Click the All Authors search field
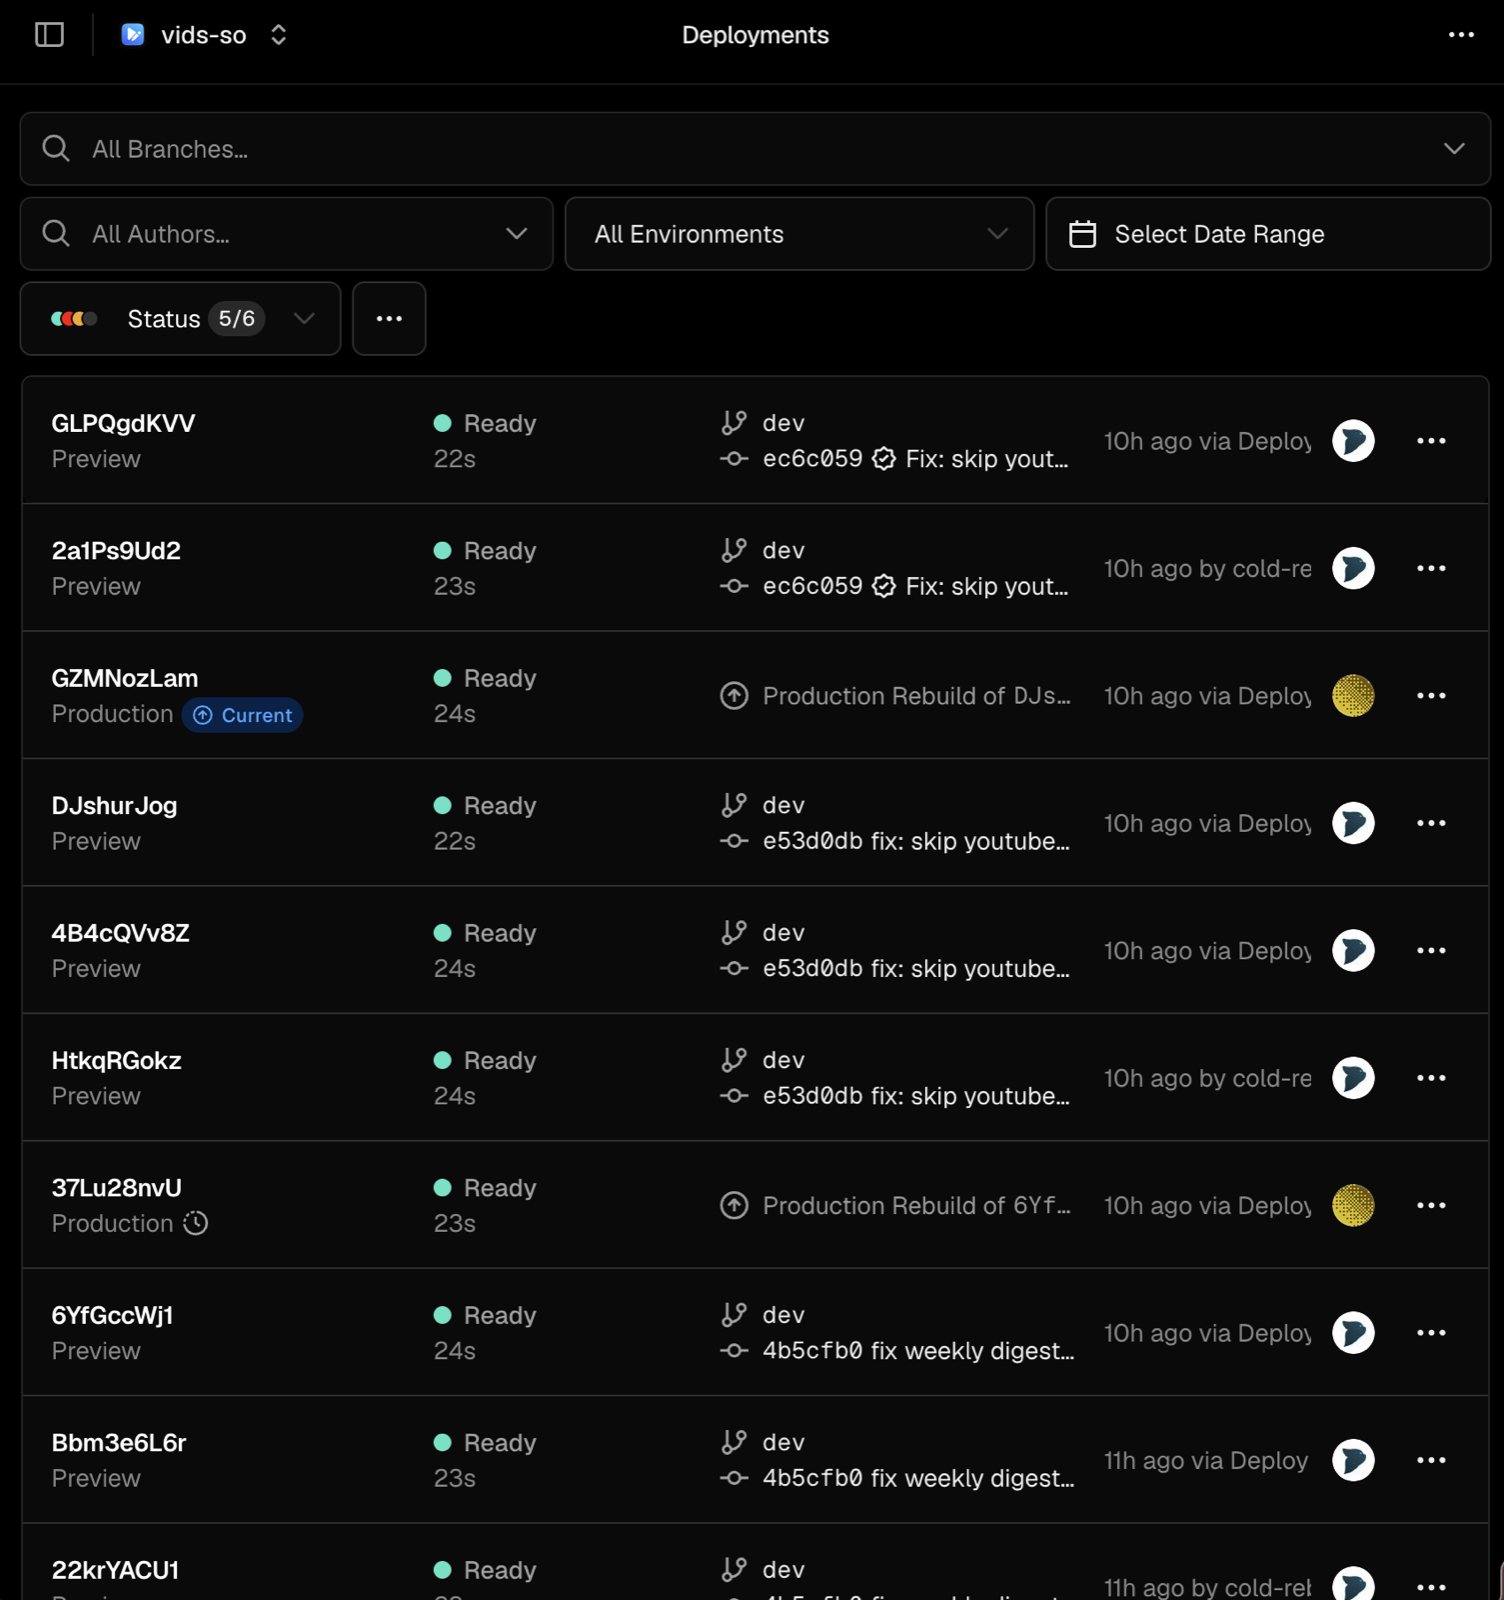Screen dimensions: 1504x1600 tap(286, 234)
